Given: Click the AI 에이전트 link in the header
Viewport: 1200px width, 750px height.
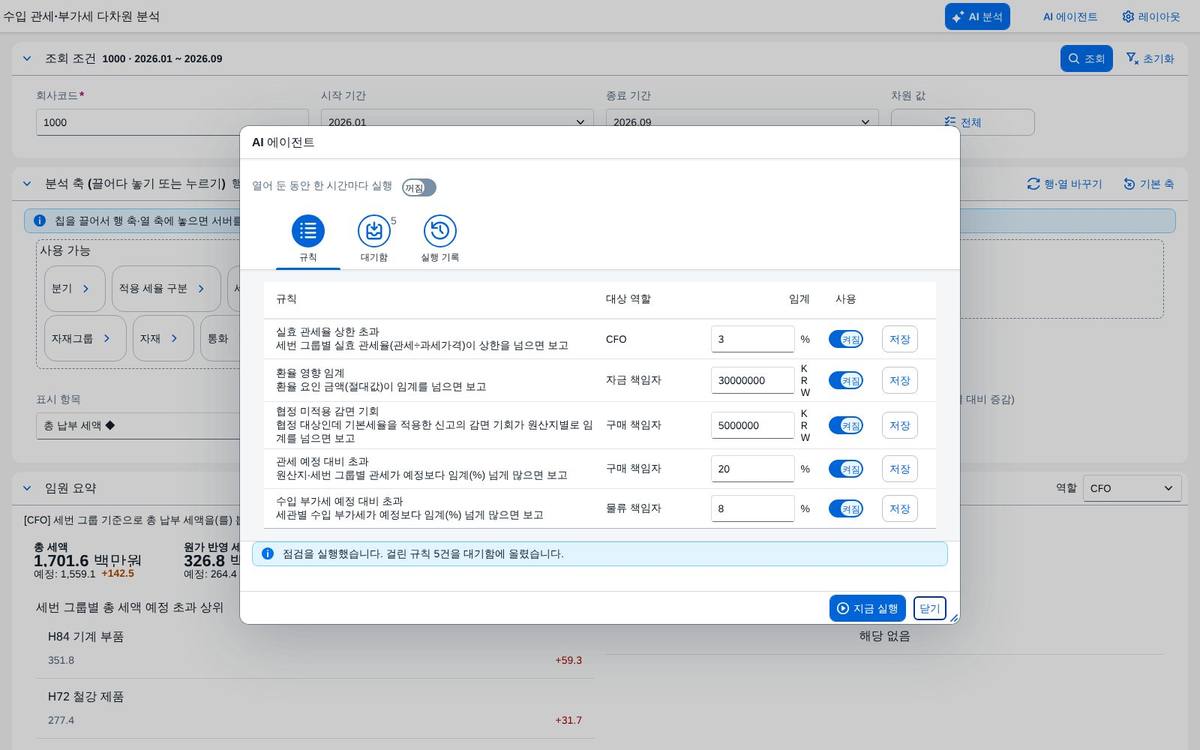Looking at the screenshot, I should (x=1070, y=17).
